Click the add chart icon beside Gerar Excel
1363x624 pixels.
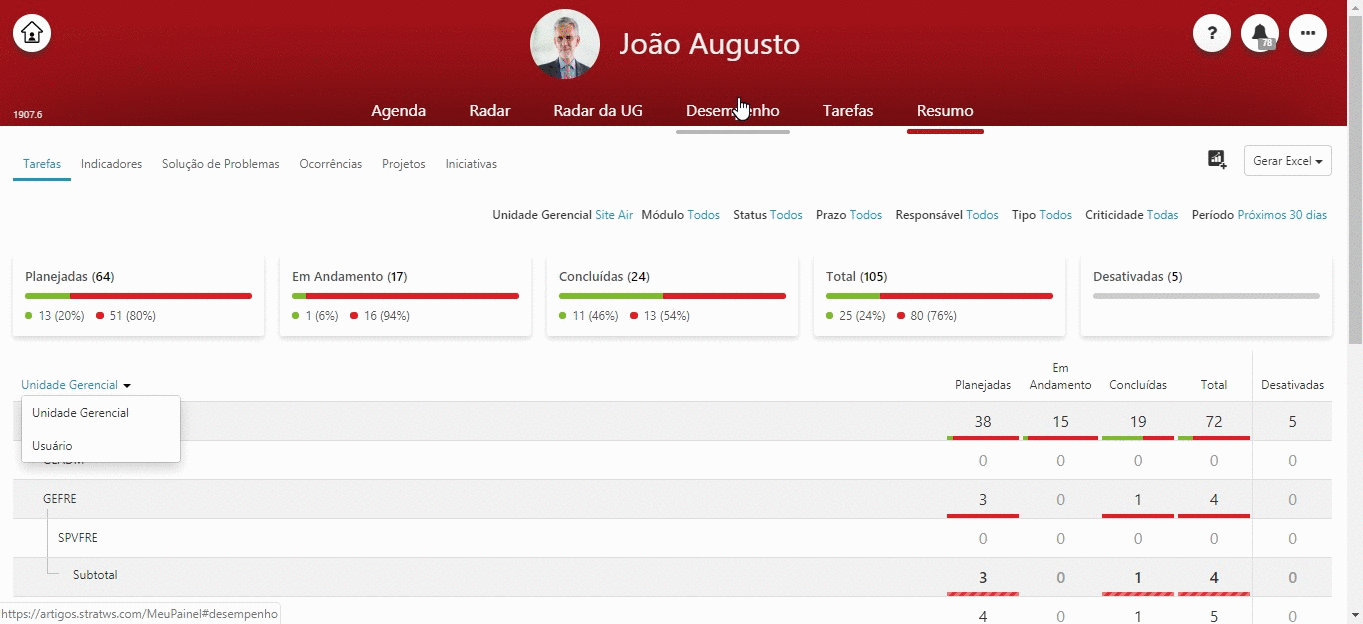(1217, 159)
